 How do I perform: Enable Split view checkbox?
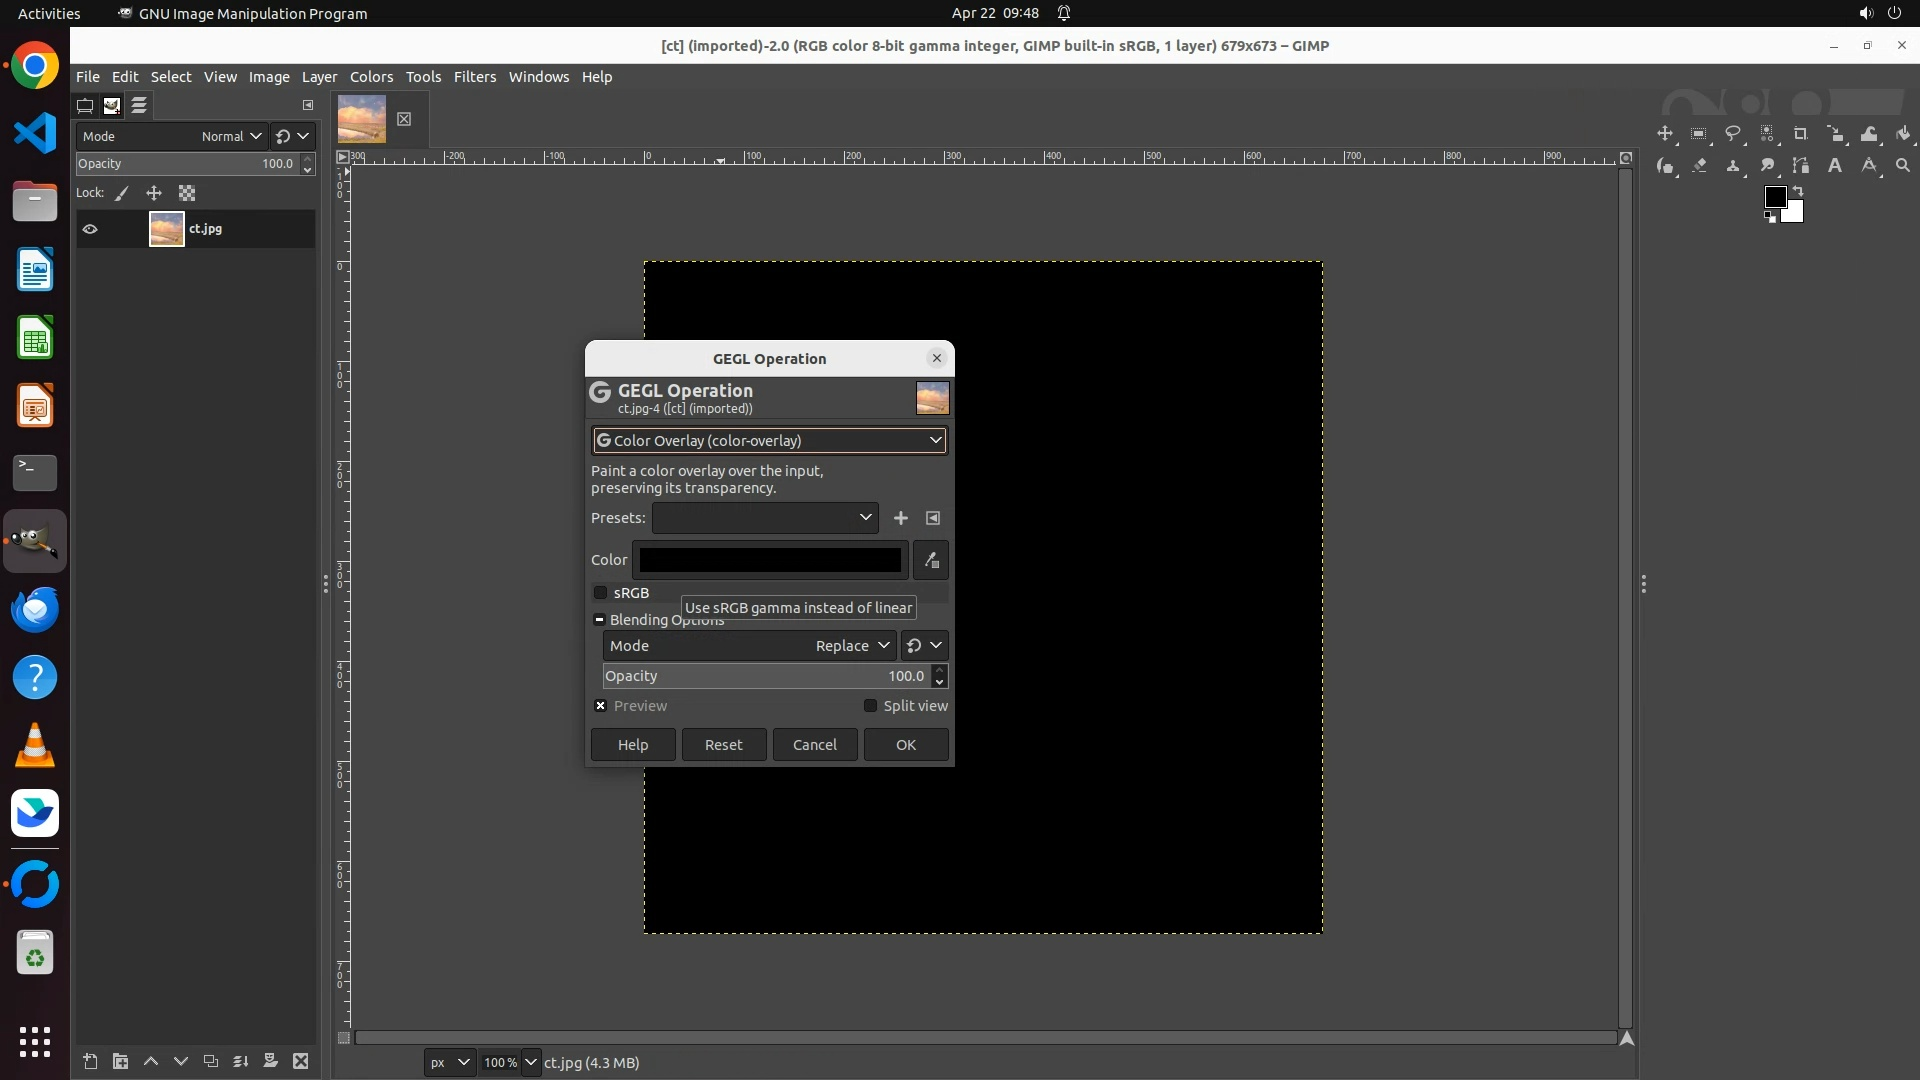[870, 706]
